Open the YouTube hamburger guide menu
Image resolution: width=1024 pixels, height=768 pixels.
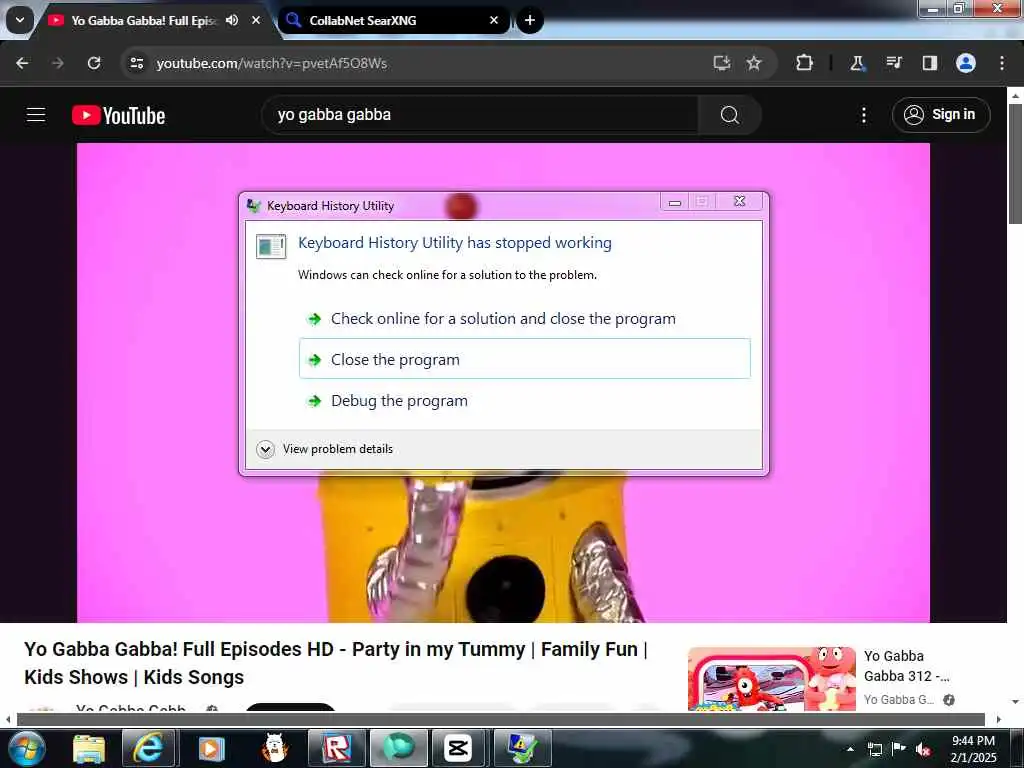[36, 115]
